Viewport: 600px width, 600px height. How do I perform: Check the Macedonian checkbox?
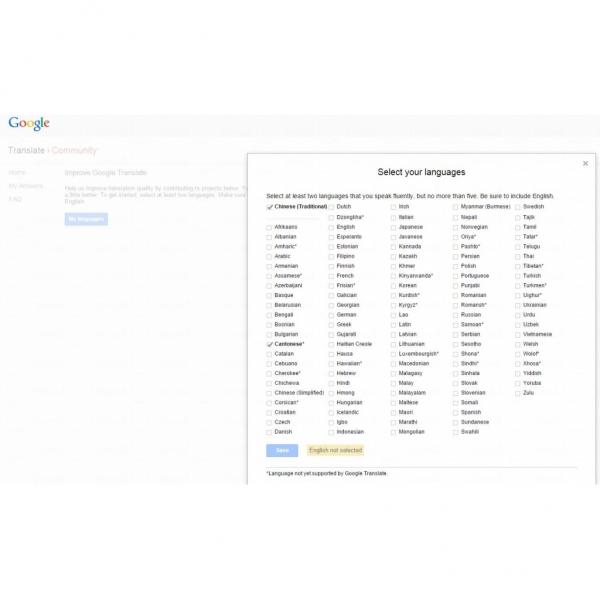[x=393, y=364]
